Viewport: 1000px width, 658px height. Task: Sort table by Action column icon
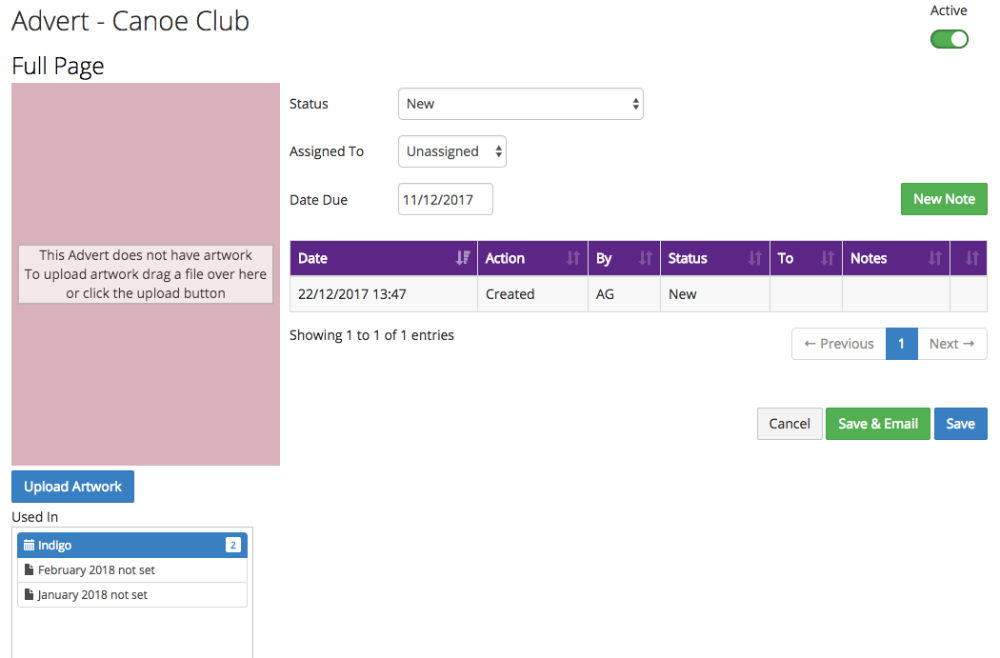click(x=572, y=258)
